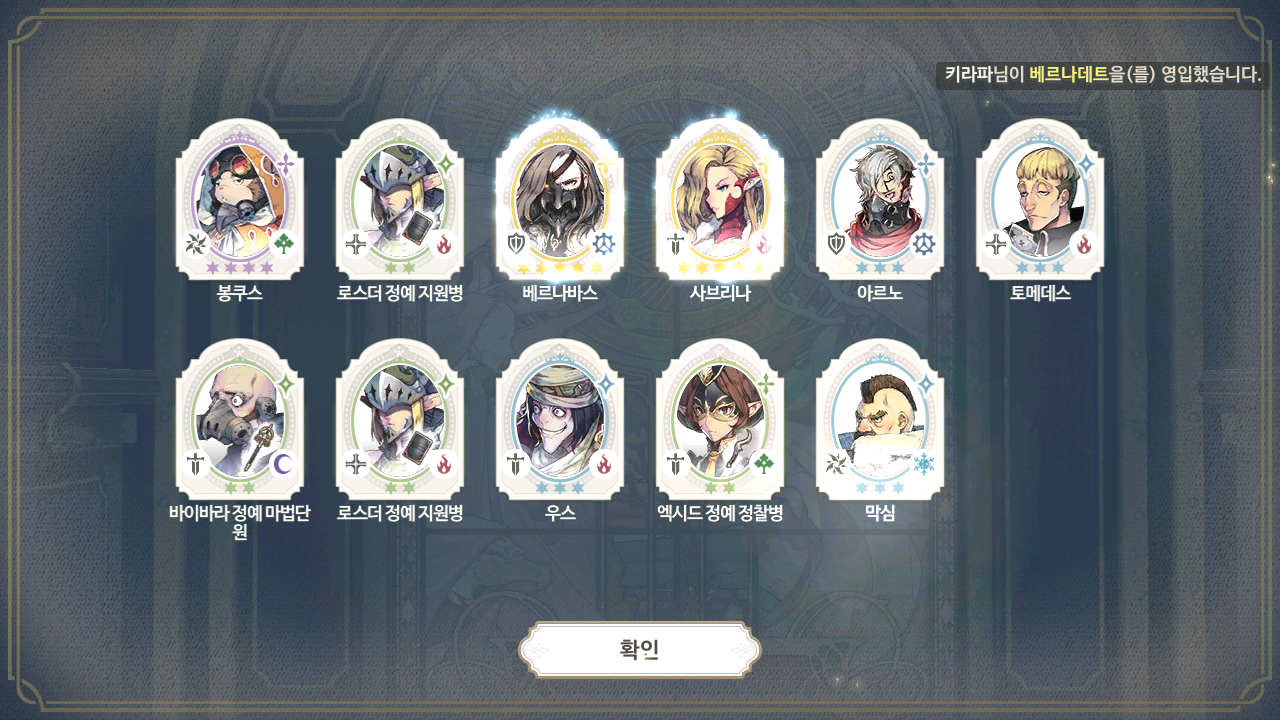Select the 아르노 character portrait
This screenshot has height=720, width=1280.
click(x=880, y=200)
